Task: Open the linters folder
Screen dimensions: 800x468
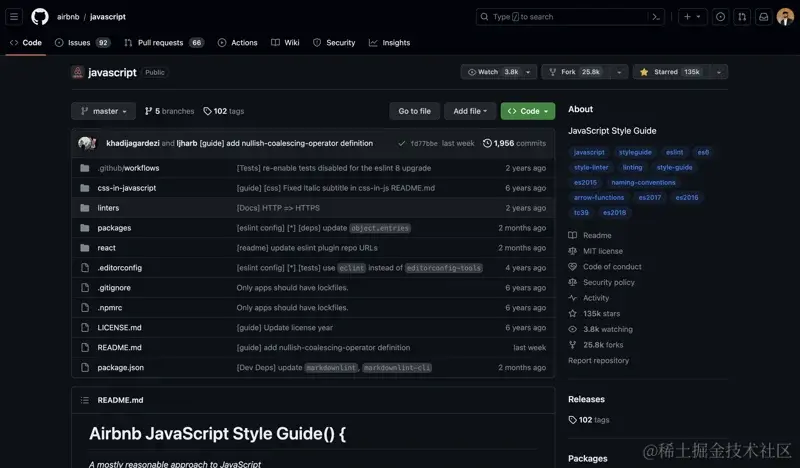Action: 108,208
